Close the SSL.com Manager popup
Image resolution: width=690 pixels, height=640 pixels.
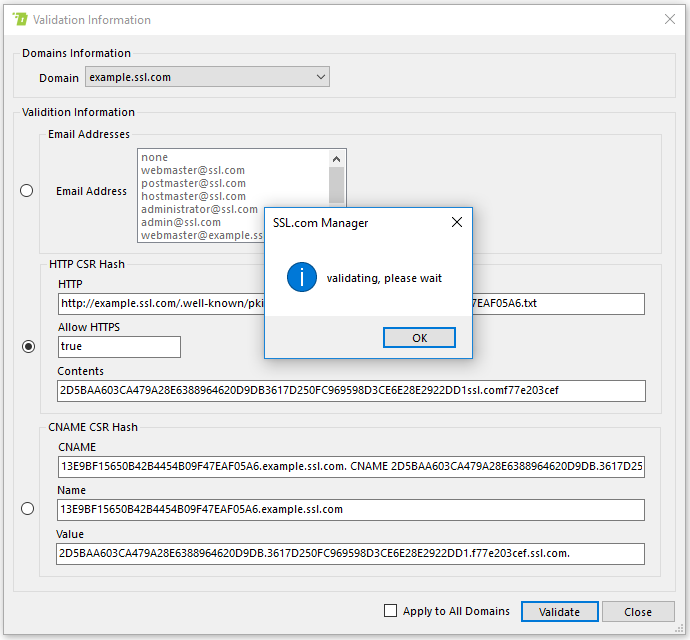tap(456, 223)
